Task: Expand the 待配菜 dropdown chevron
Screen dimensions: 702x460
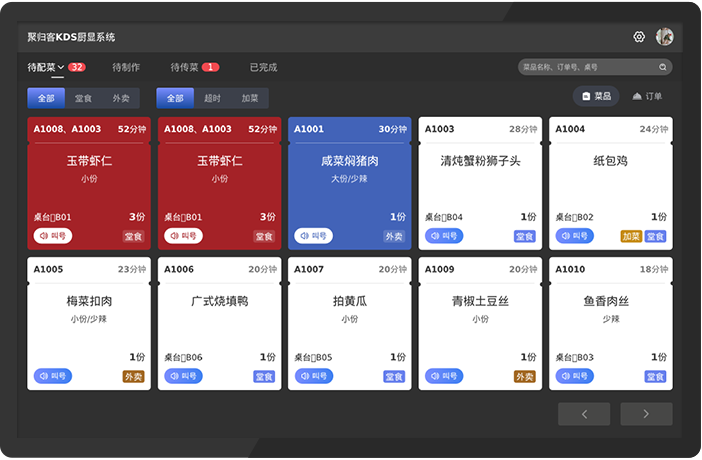Action: pyautogui.click(x=61, y=67)
